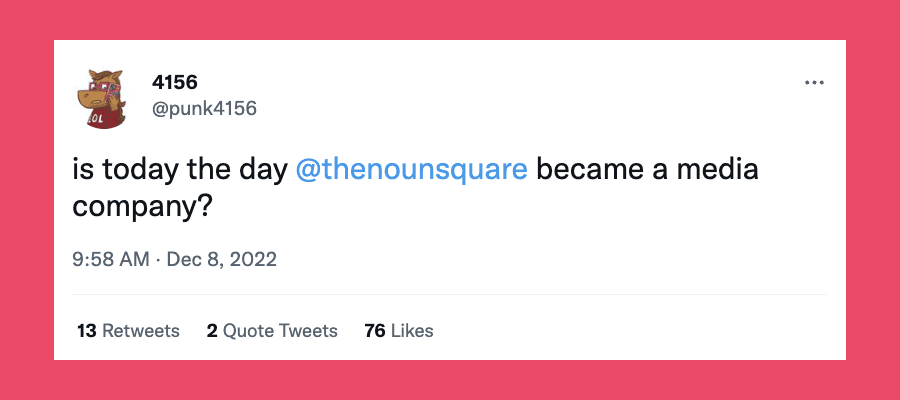900x400 pixels.
Task: Click the number 2 quote count
Action: (212, 330)
